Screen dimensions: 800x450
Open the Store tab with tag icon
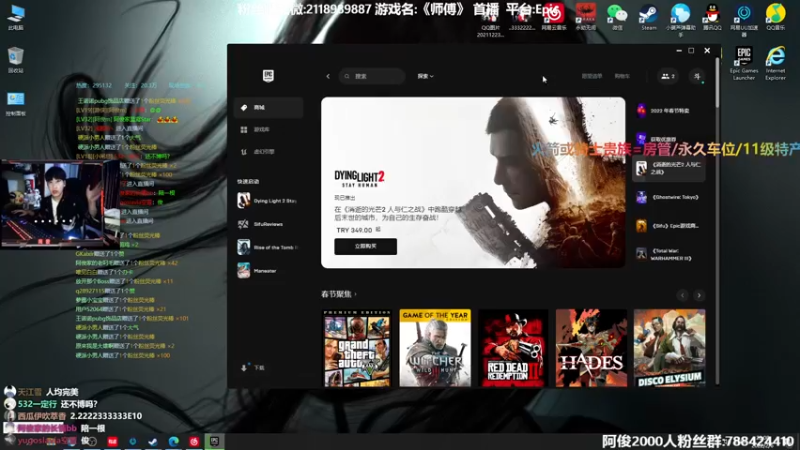pos(268,108)
